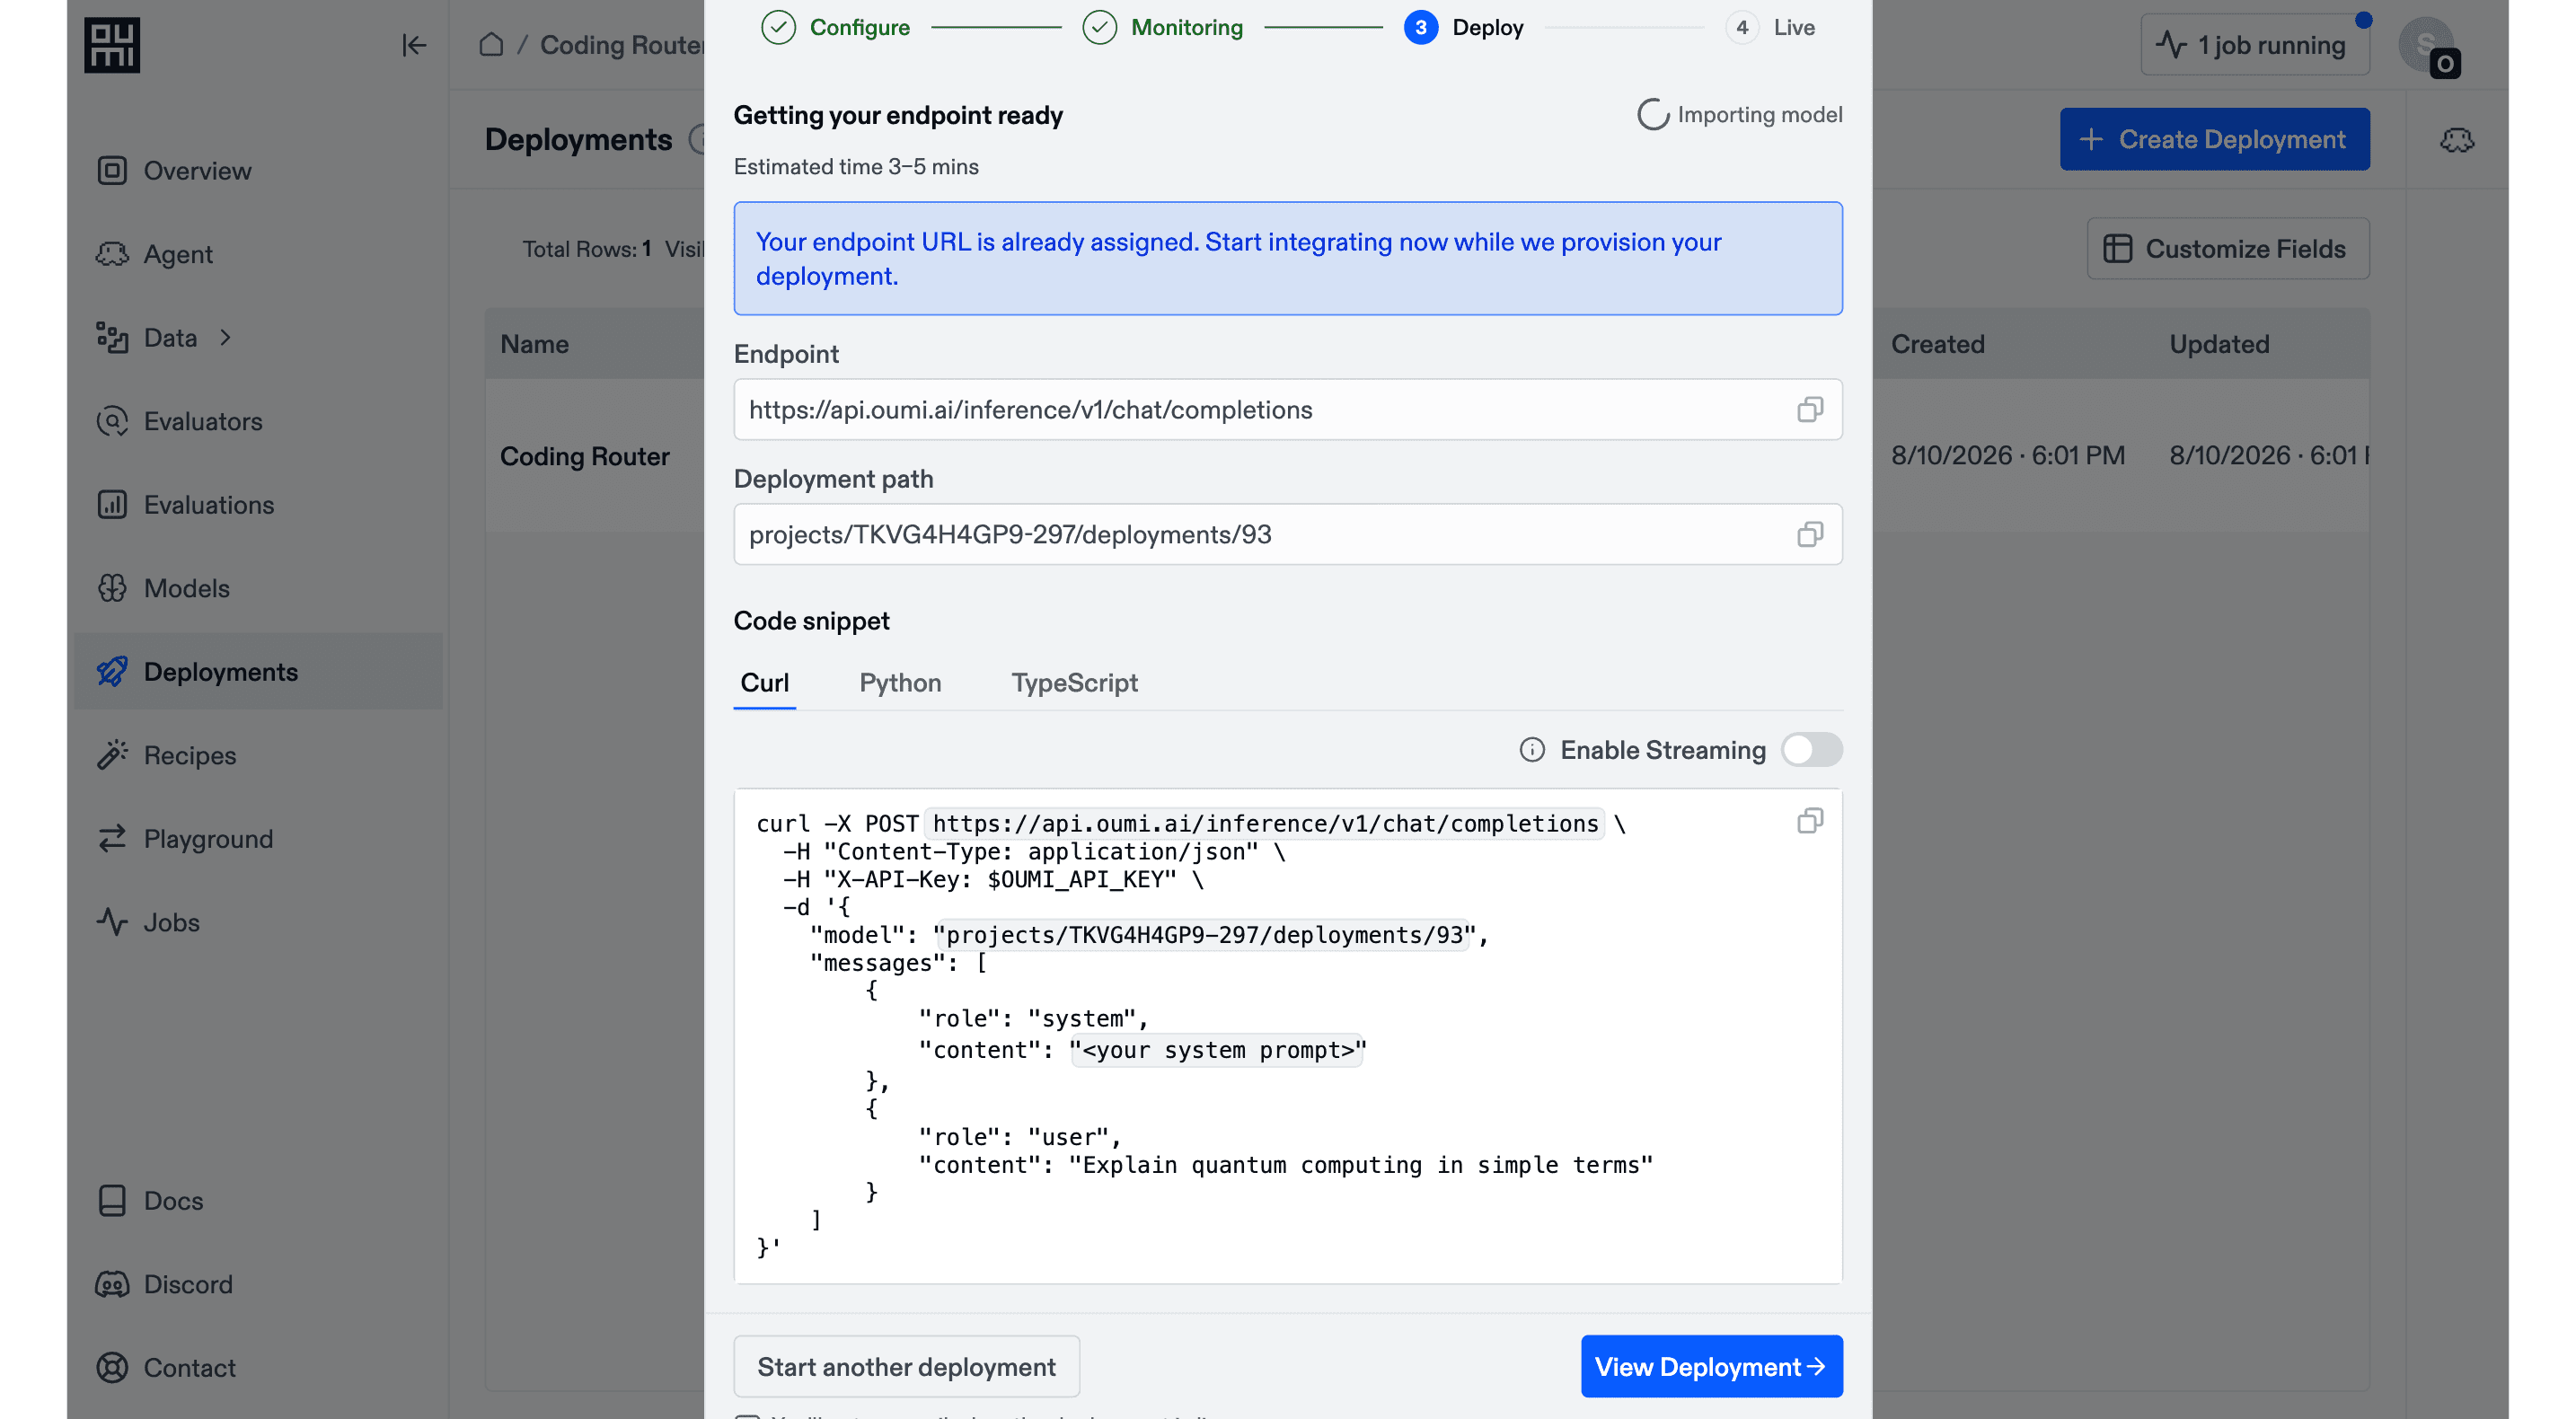The image size is (2576, 1419).
Task: Select the Curl tab
Action: click(x=764, y=683)
